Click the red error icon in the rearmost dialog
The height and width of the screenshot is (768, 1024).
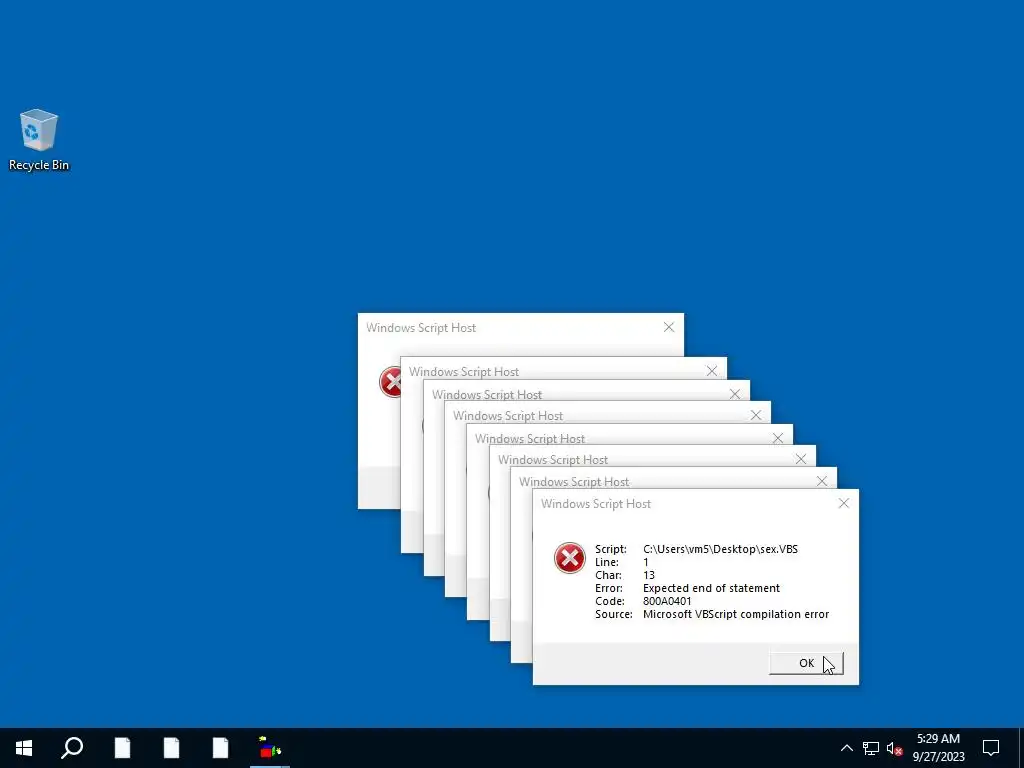[391, 383]
